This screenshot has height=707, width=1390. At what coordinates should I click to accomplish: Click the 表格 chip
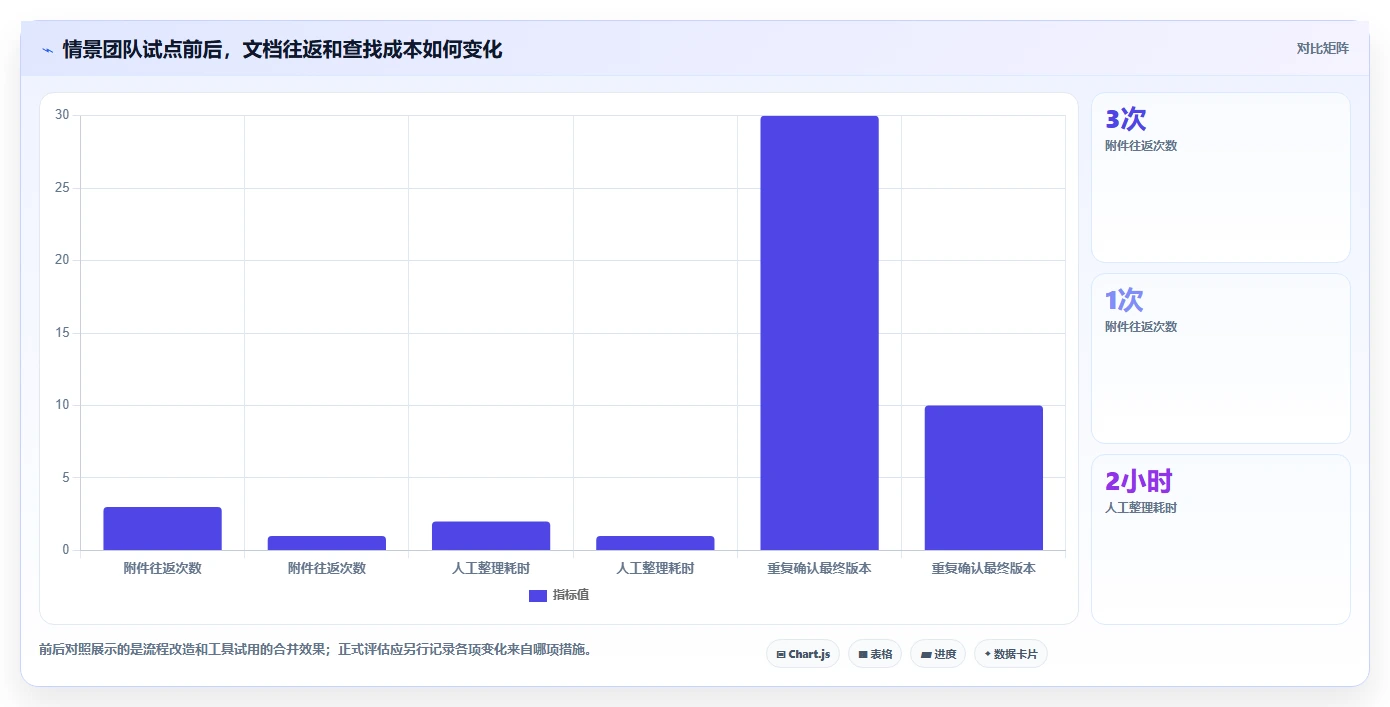point(875,654)
